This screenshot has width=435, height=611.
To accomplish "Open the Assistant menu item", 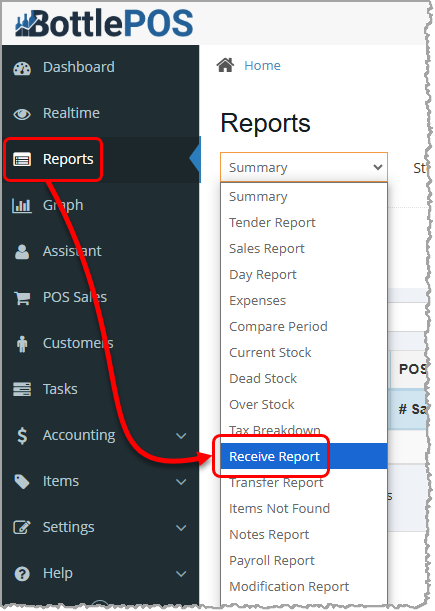I will 72,251.
